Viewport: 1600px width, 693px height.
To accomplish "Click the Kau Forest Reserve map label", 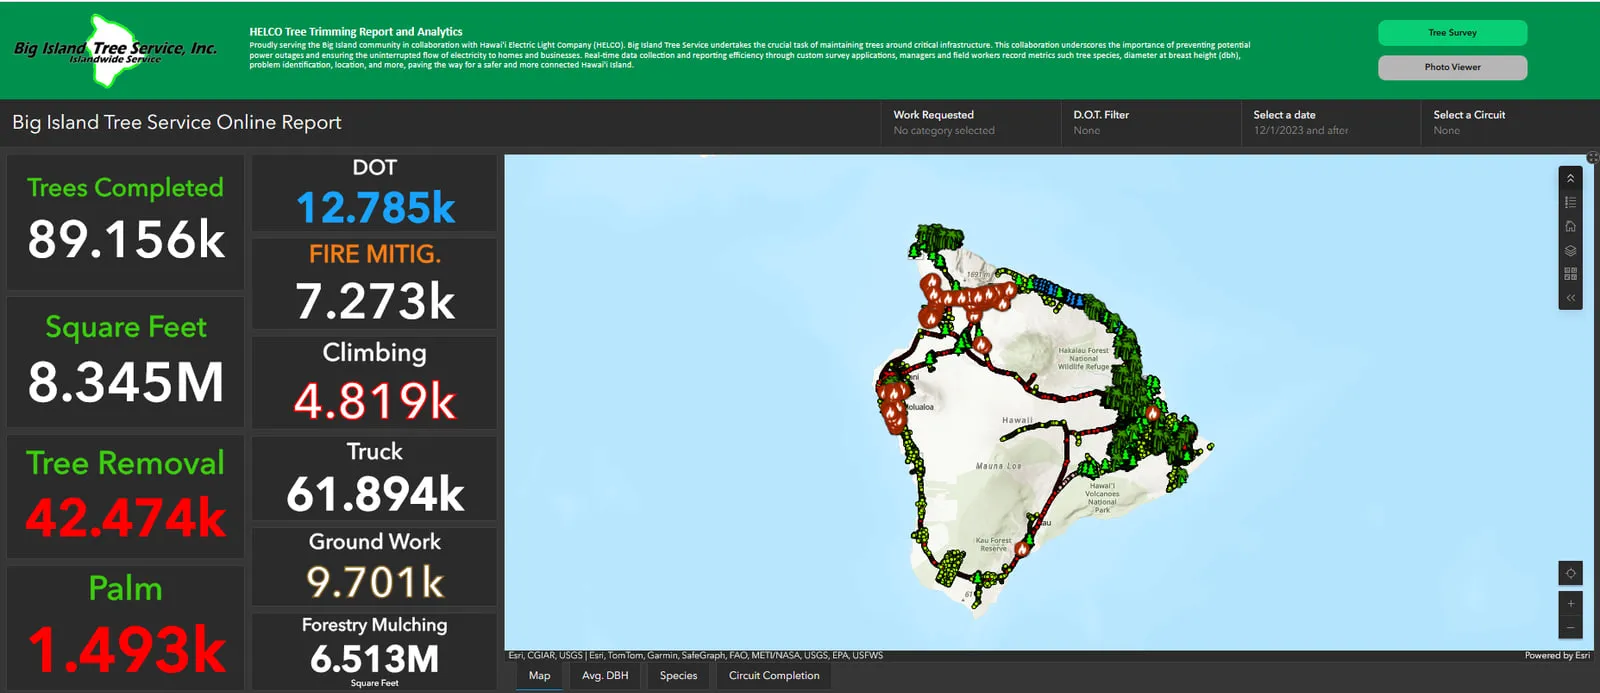I will tap(994, 544).
